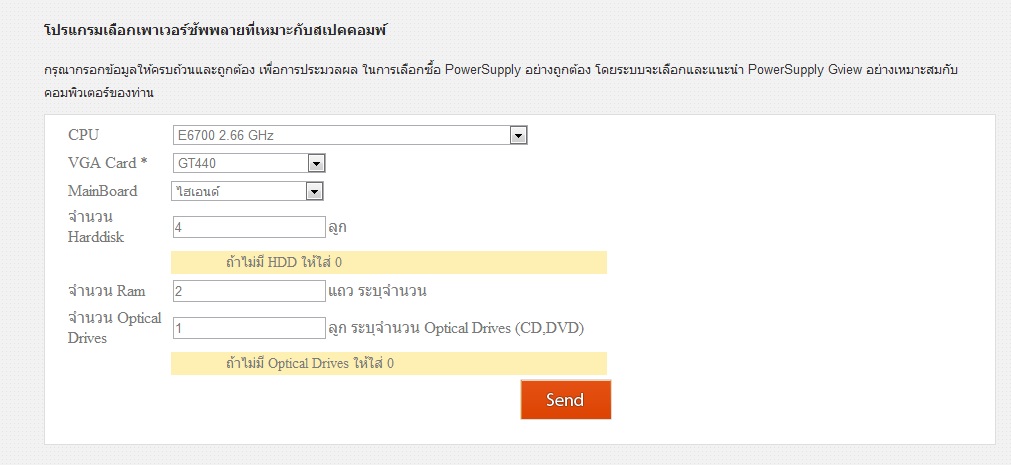Select the MainBoard label text
The height and width of the screenshot is (465, 1011).
coord(103,191)
